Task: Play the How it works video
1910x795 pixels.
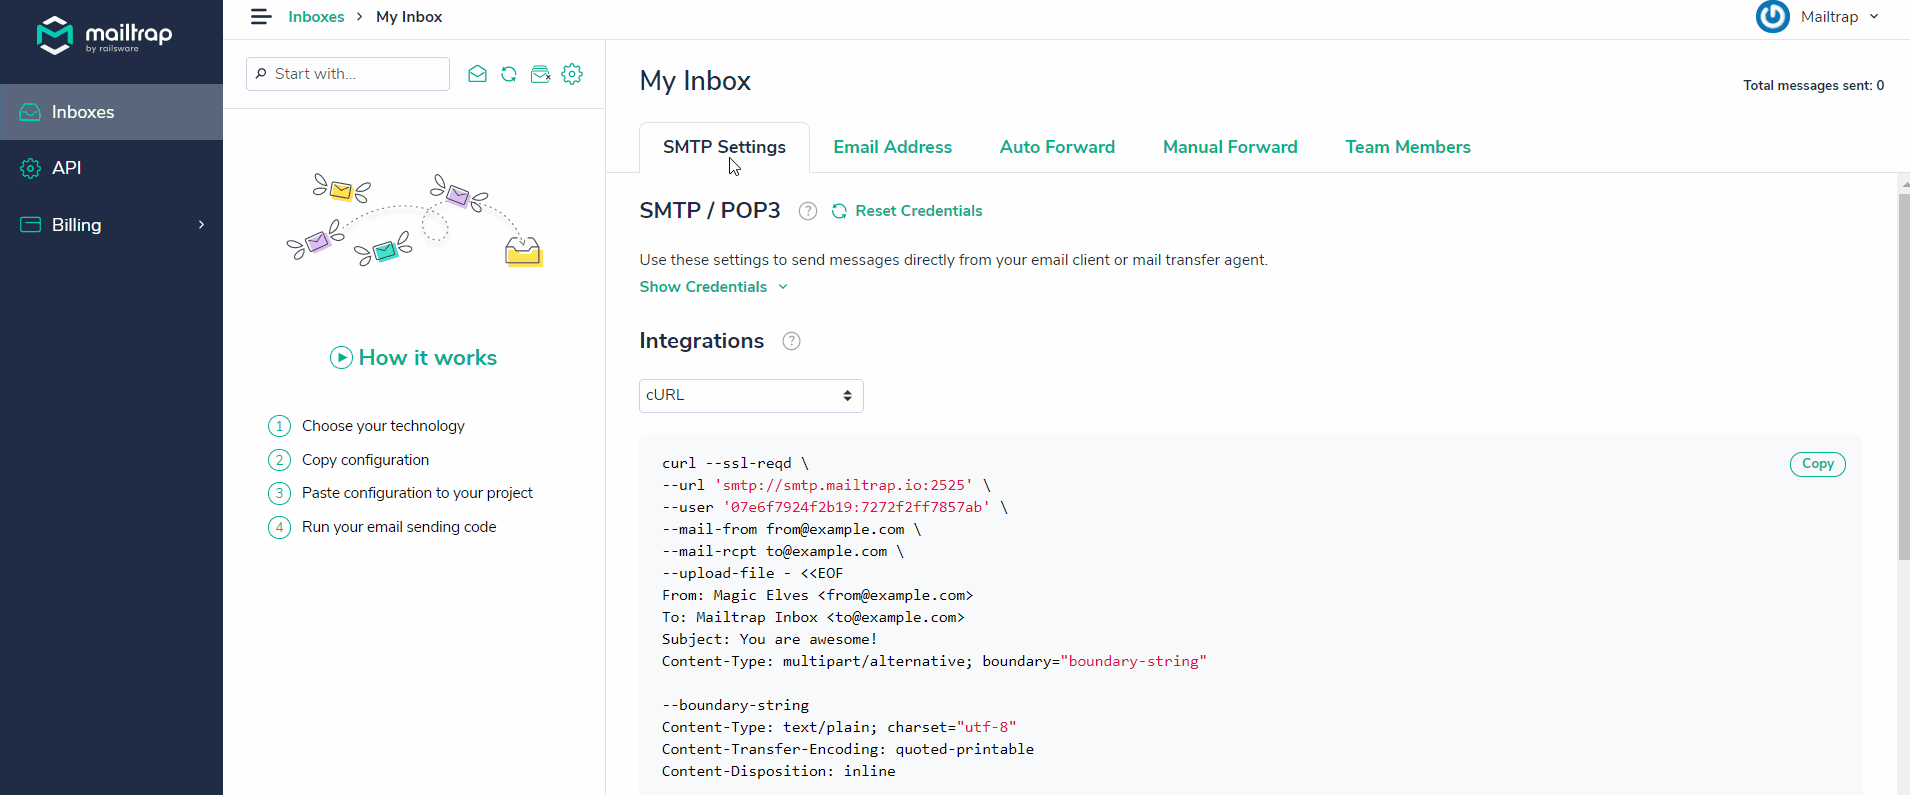Action: coord(341,358)
